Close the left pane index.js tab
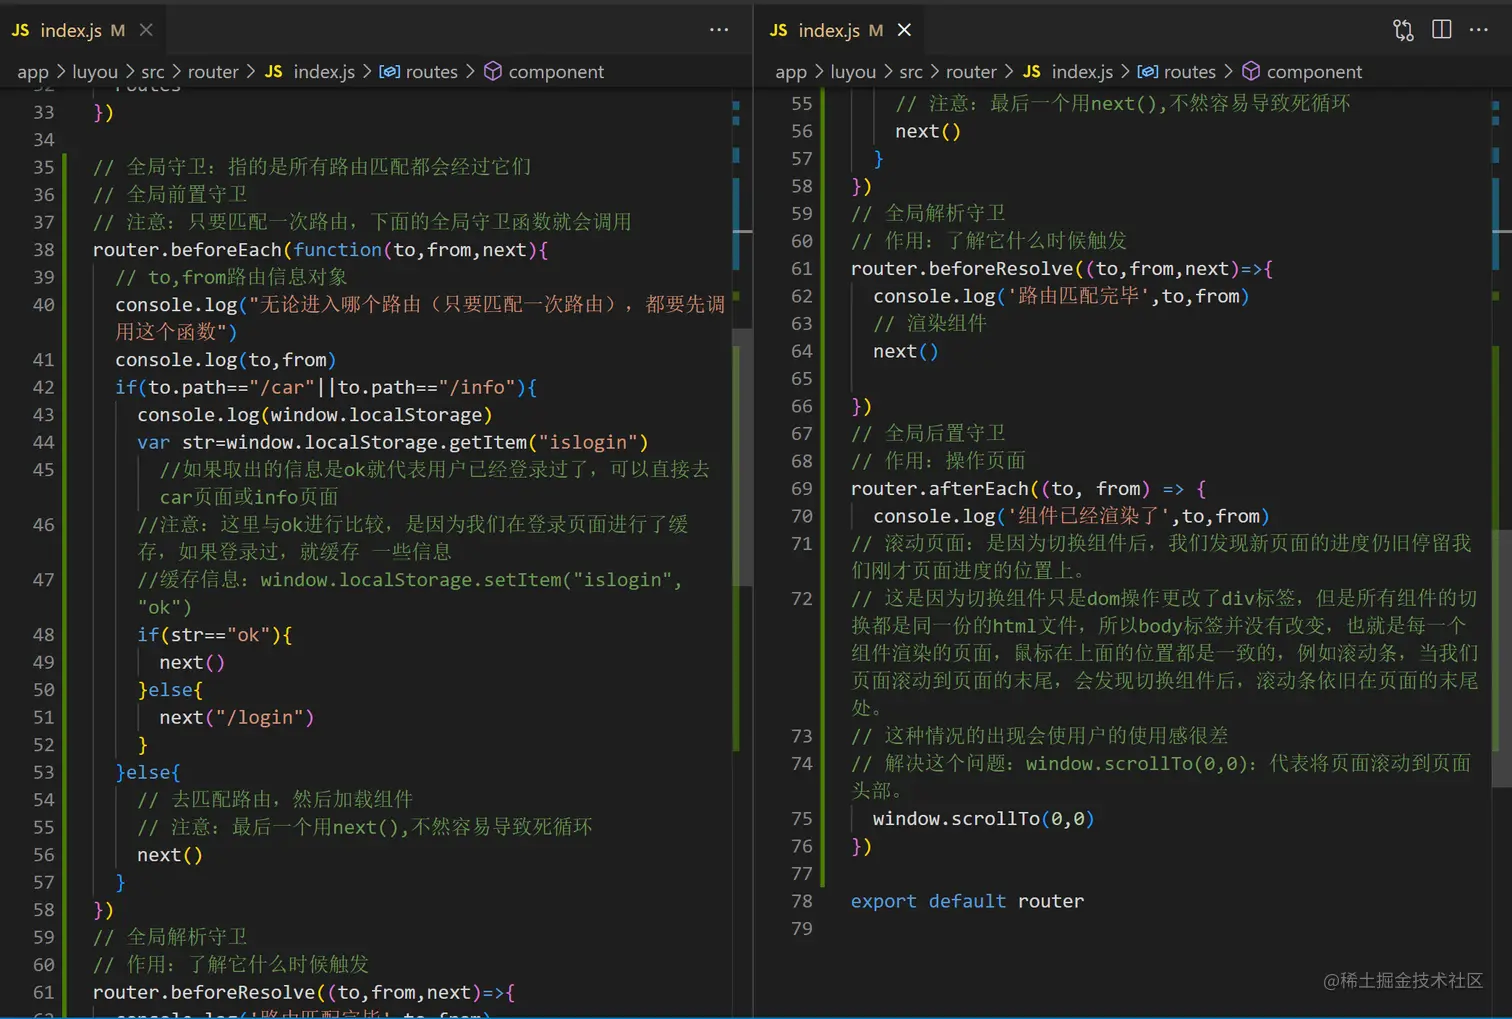Screen dimensions: 1512x1019 146,30
